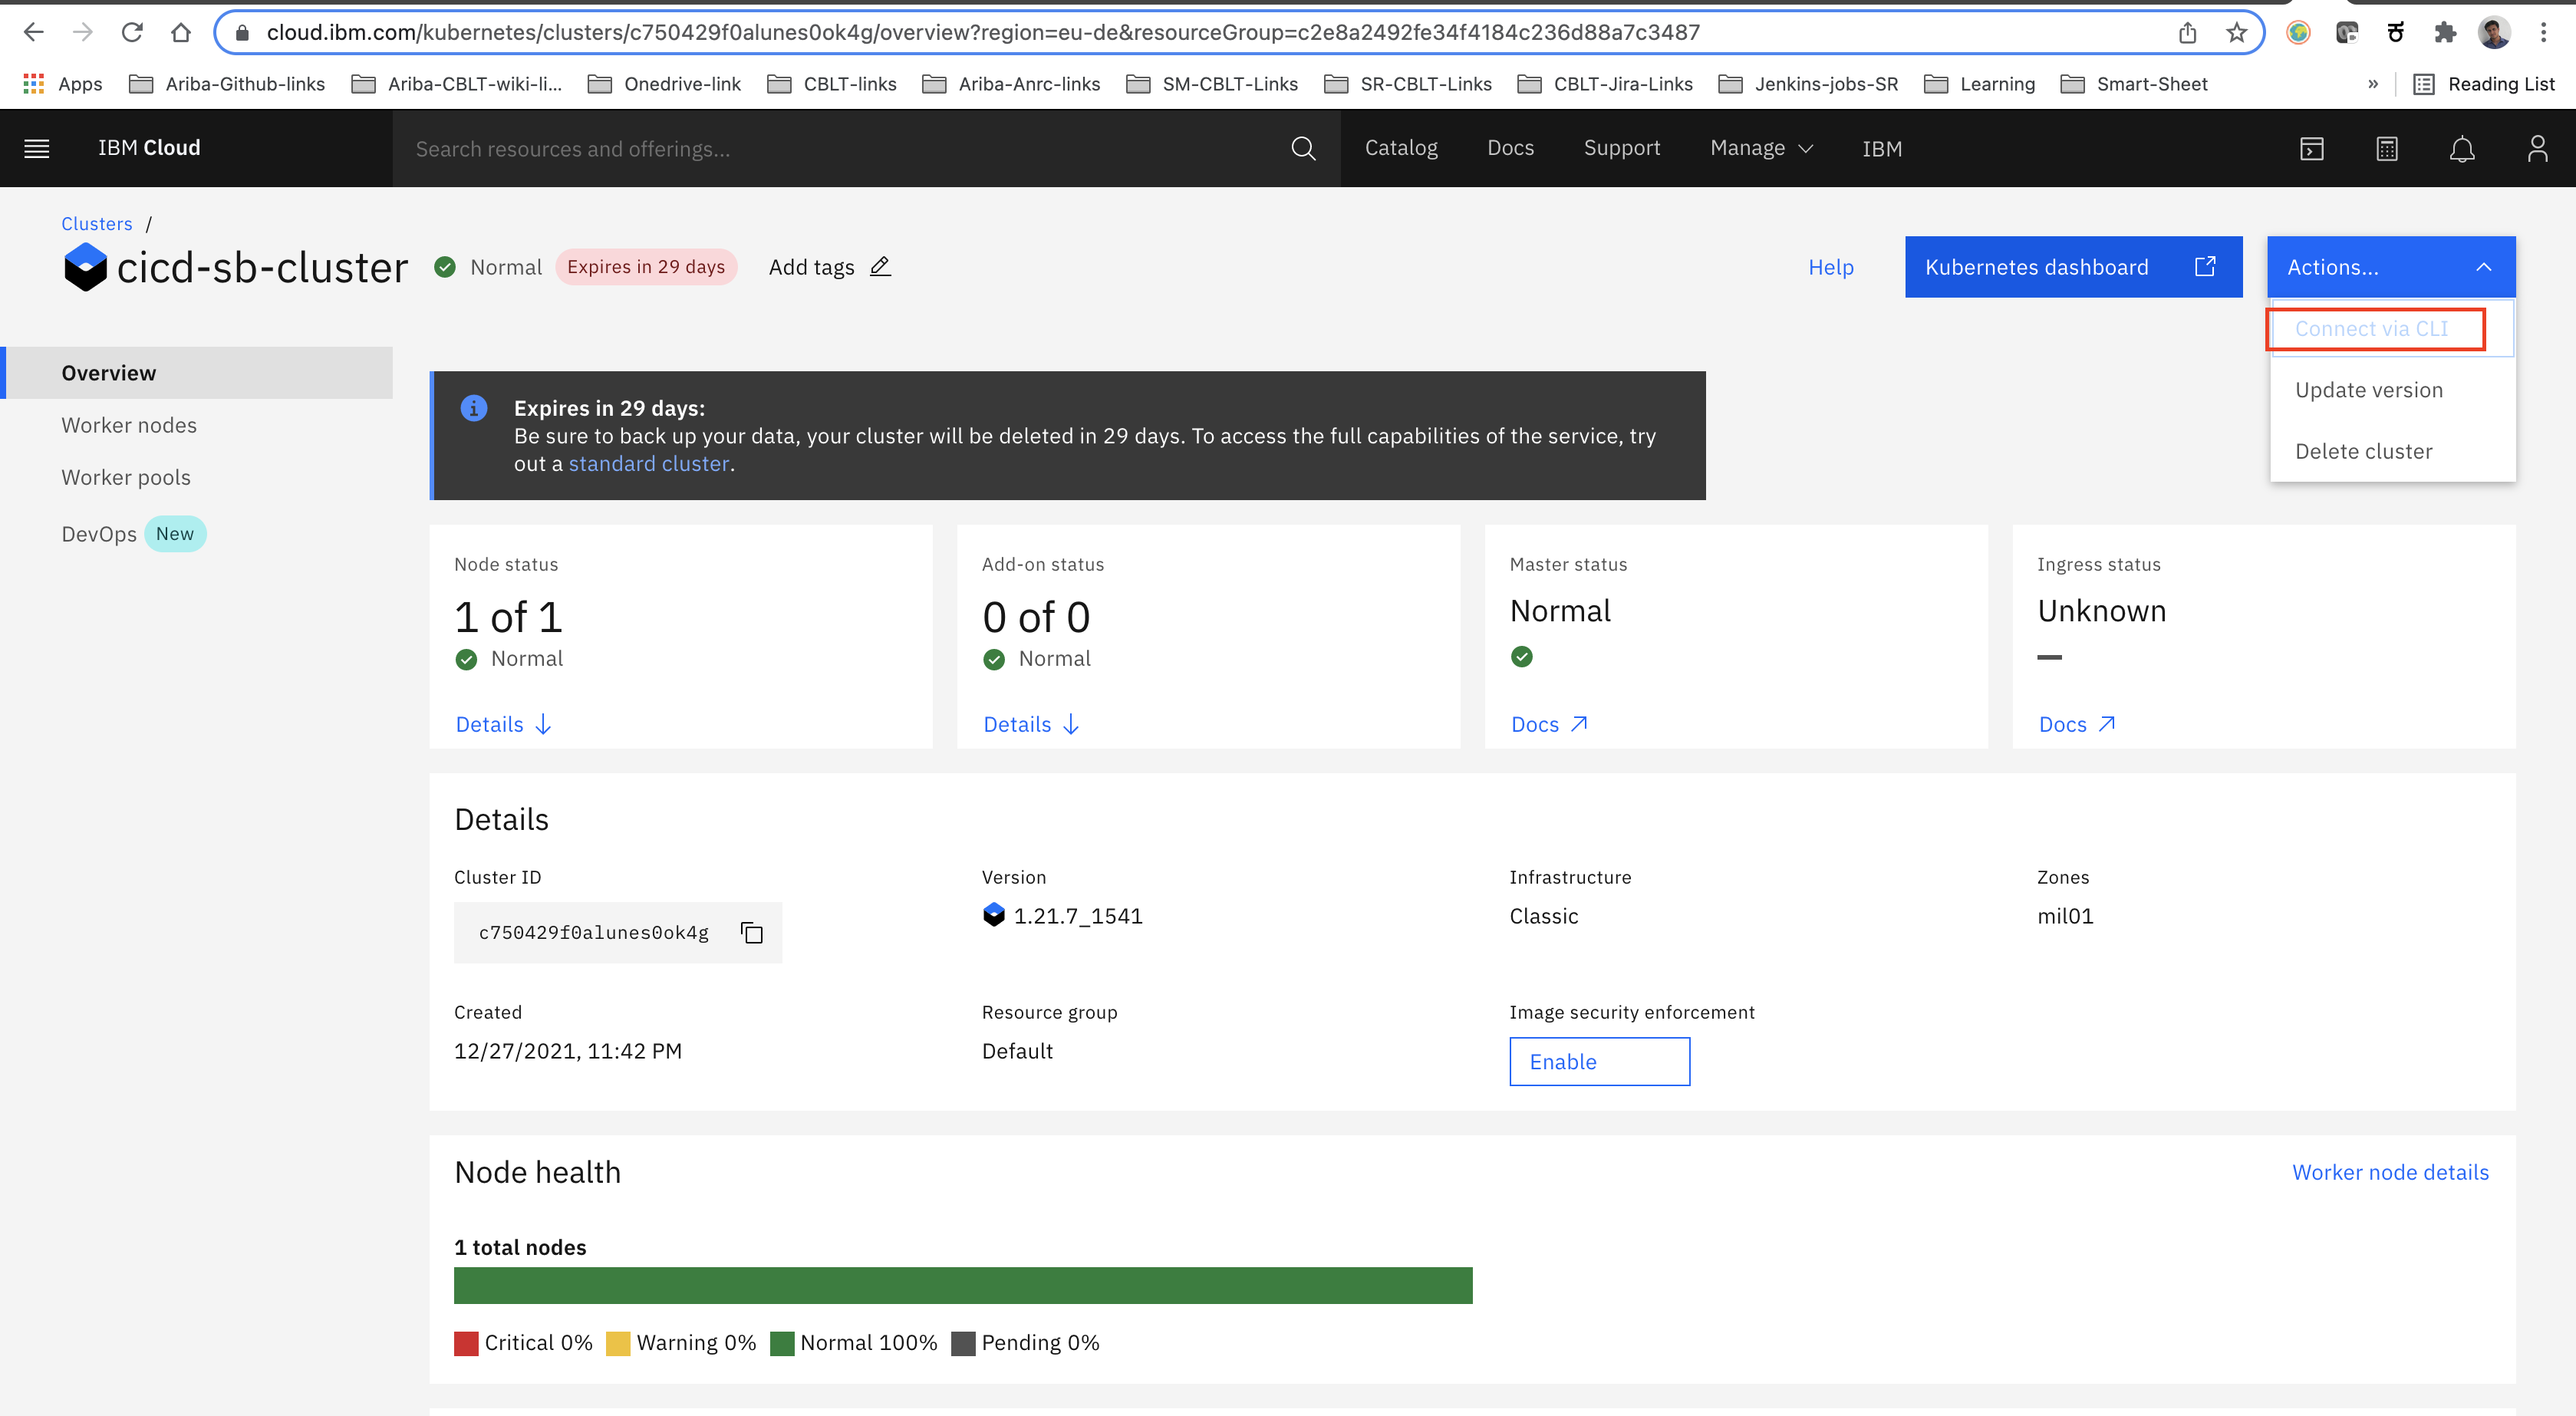Enable image security enforcement

coord(1599,1061)
